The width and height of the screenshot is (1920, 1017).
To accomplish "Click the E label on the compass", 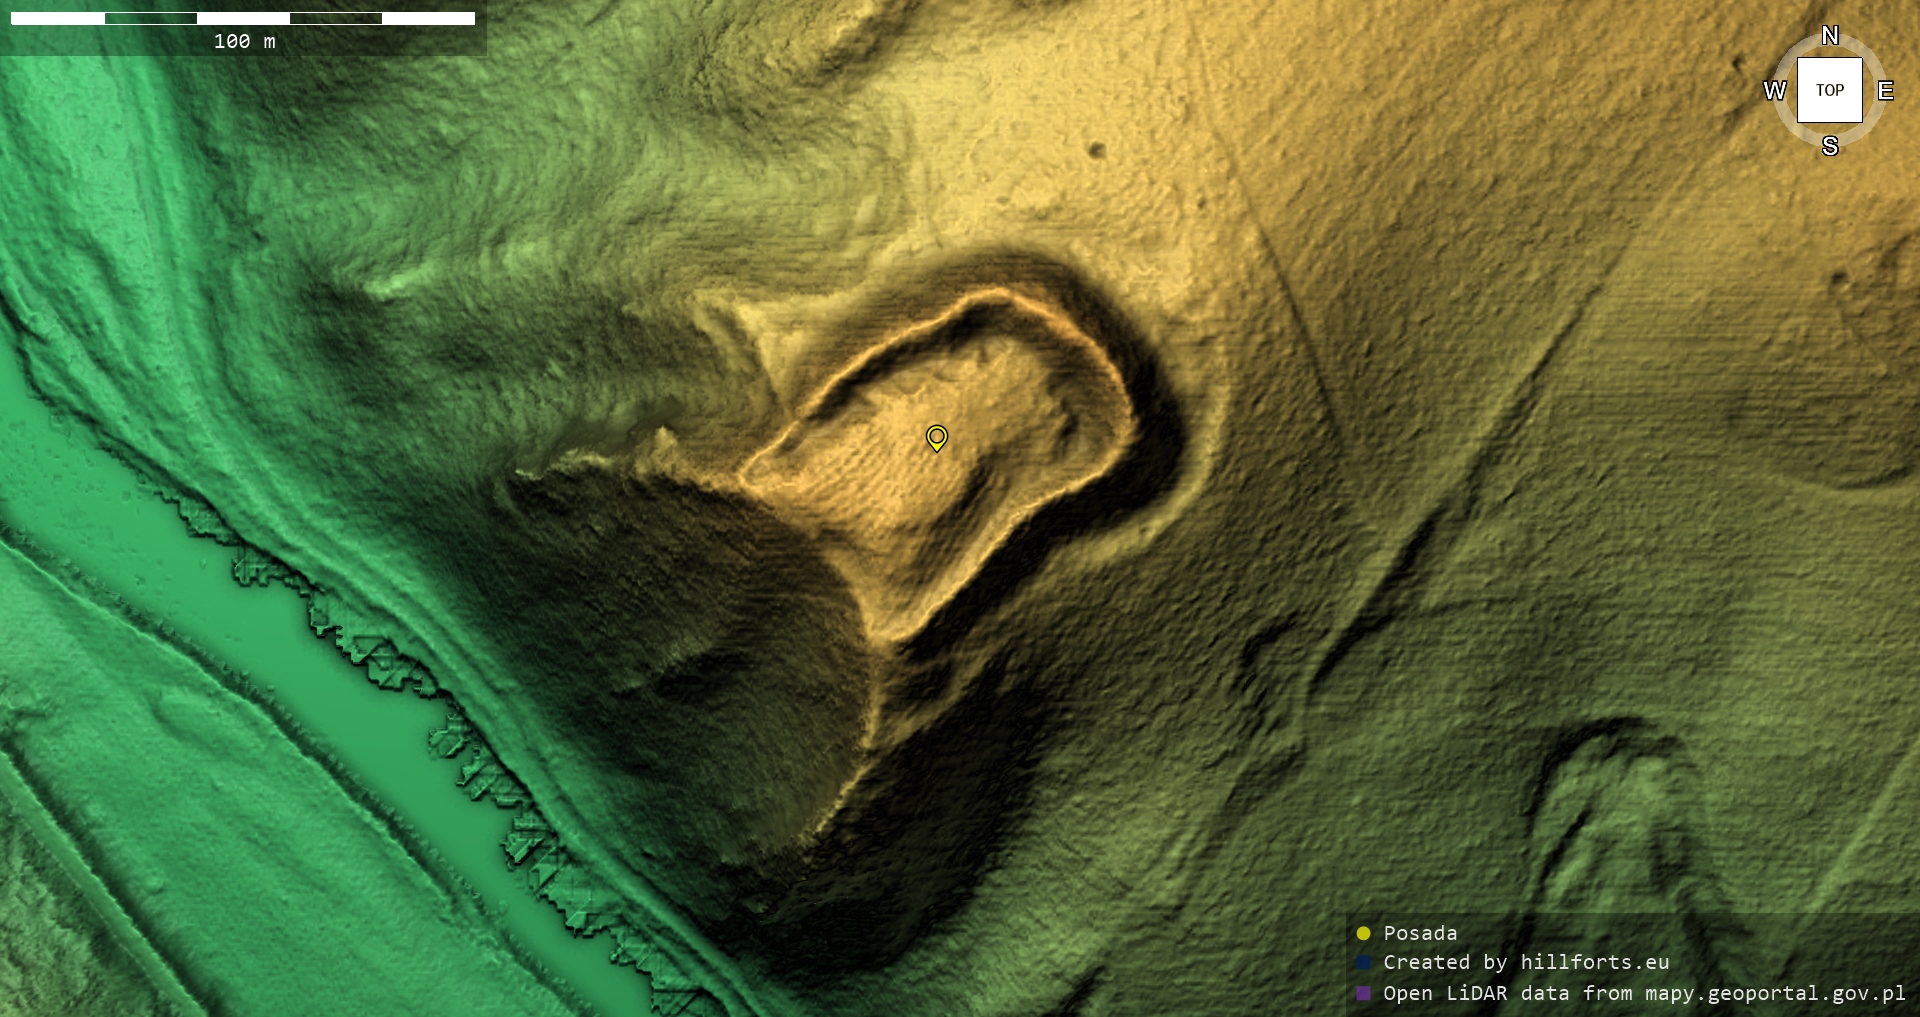I will [1885, 91].
